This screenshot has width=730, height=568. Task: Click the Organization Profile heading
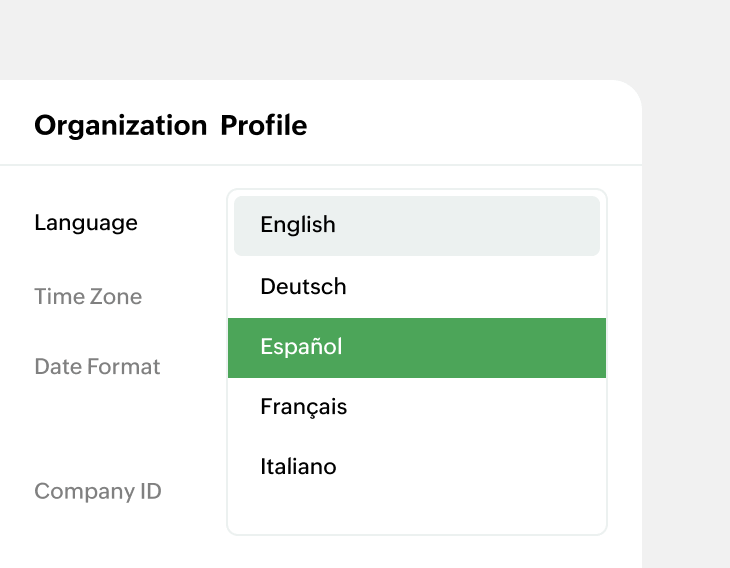(x=170, y=125)
